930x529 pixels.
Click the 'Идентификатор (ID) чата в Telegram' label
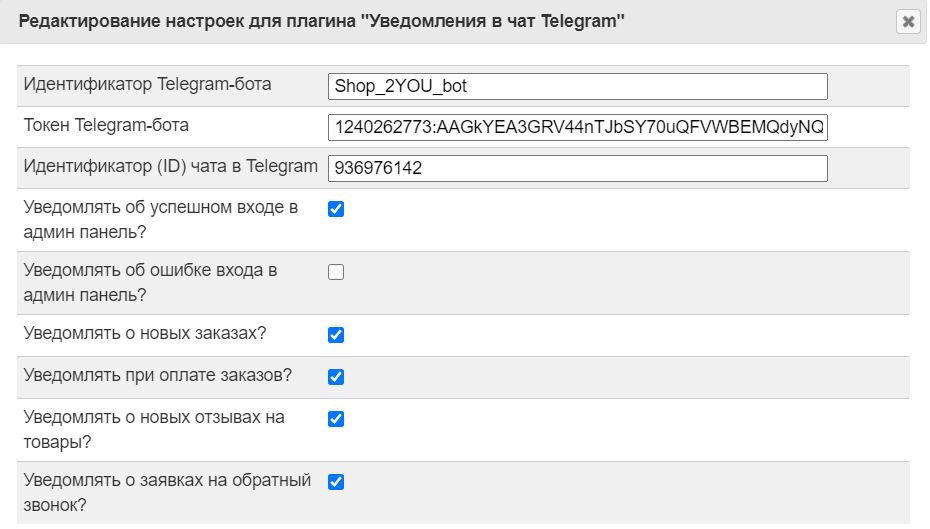click(x=171, y=166)
